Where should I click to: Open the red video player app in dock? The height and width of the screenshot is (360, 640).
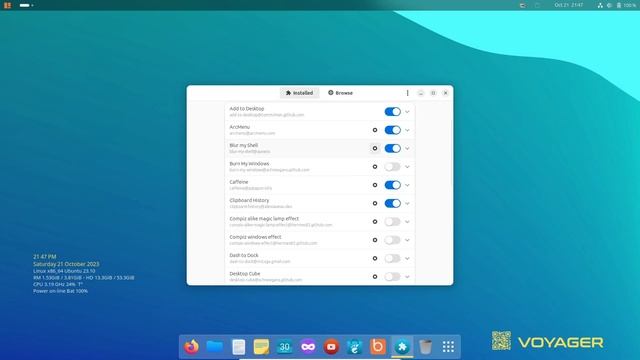point(331,347)
